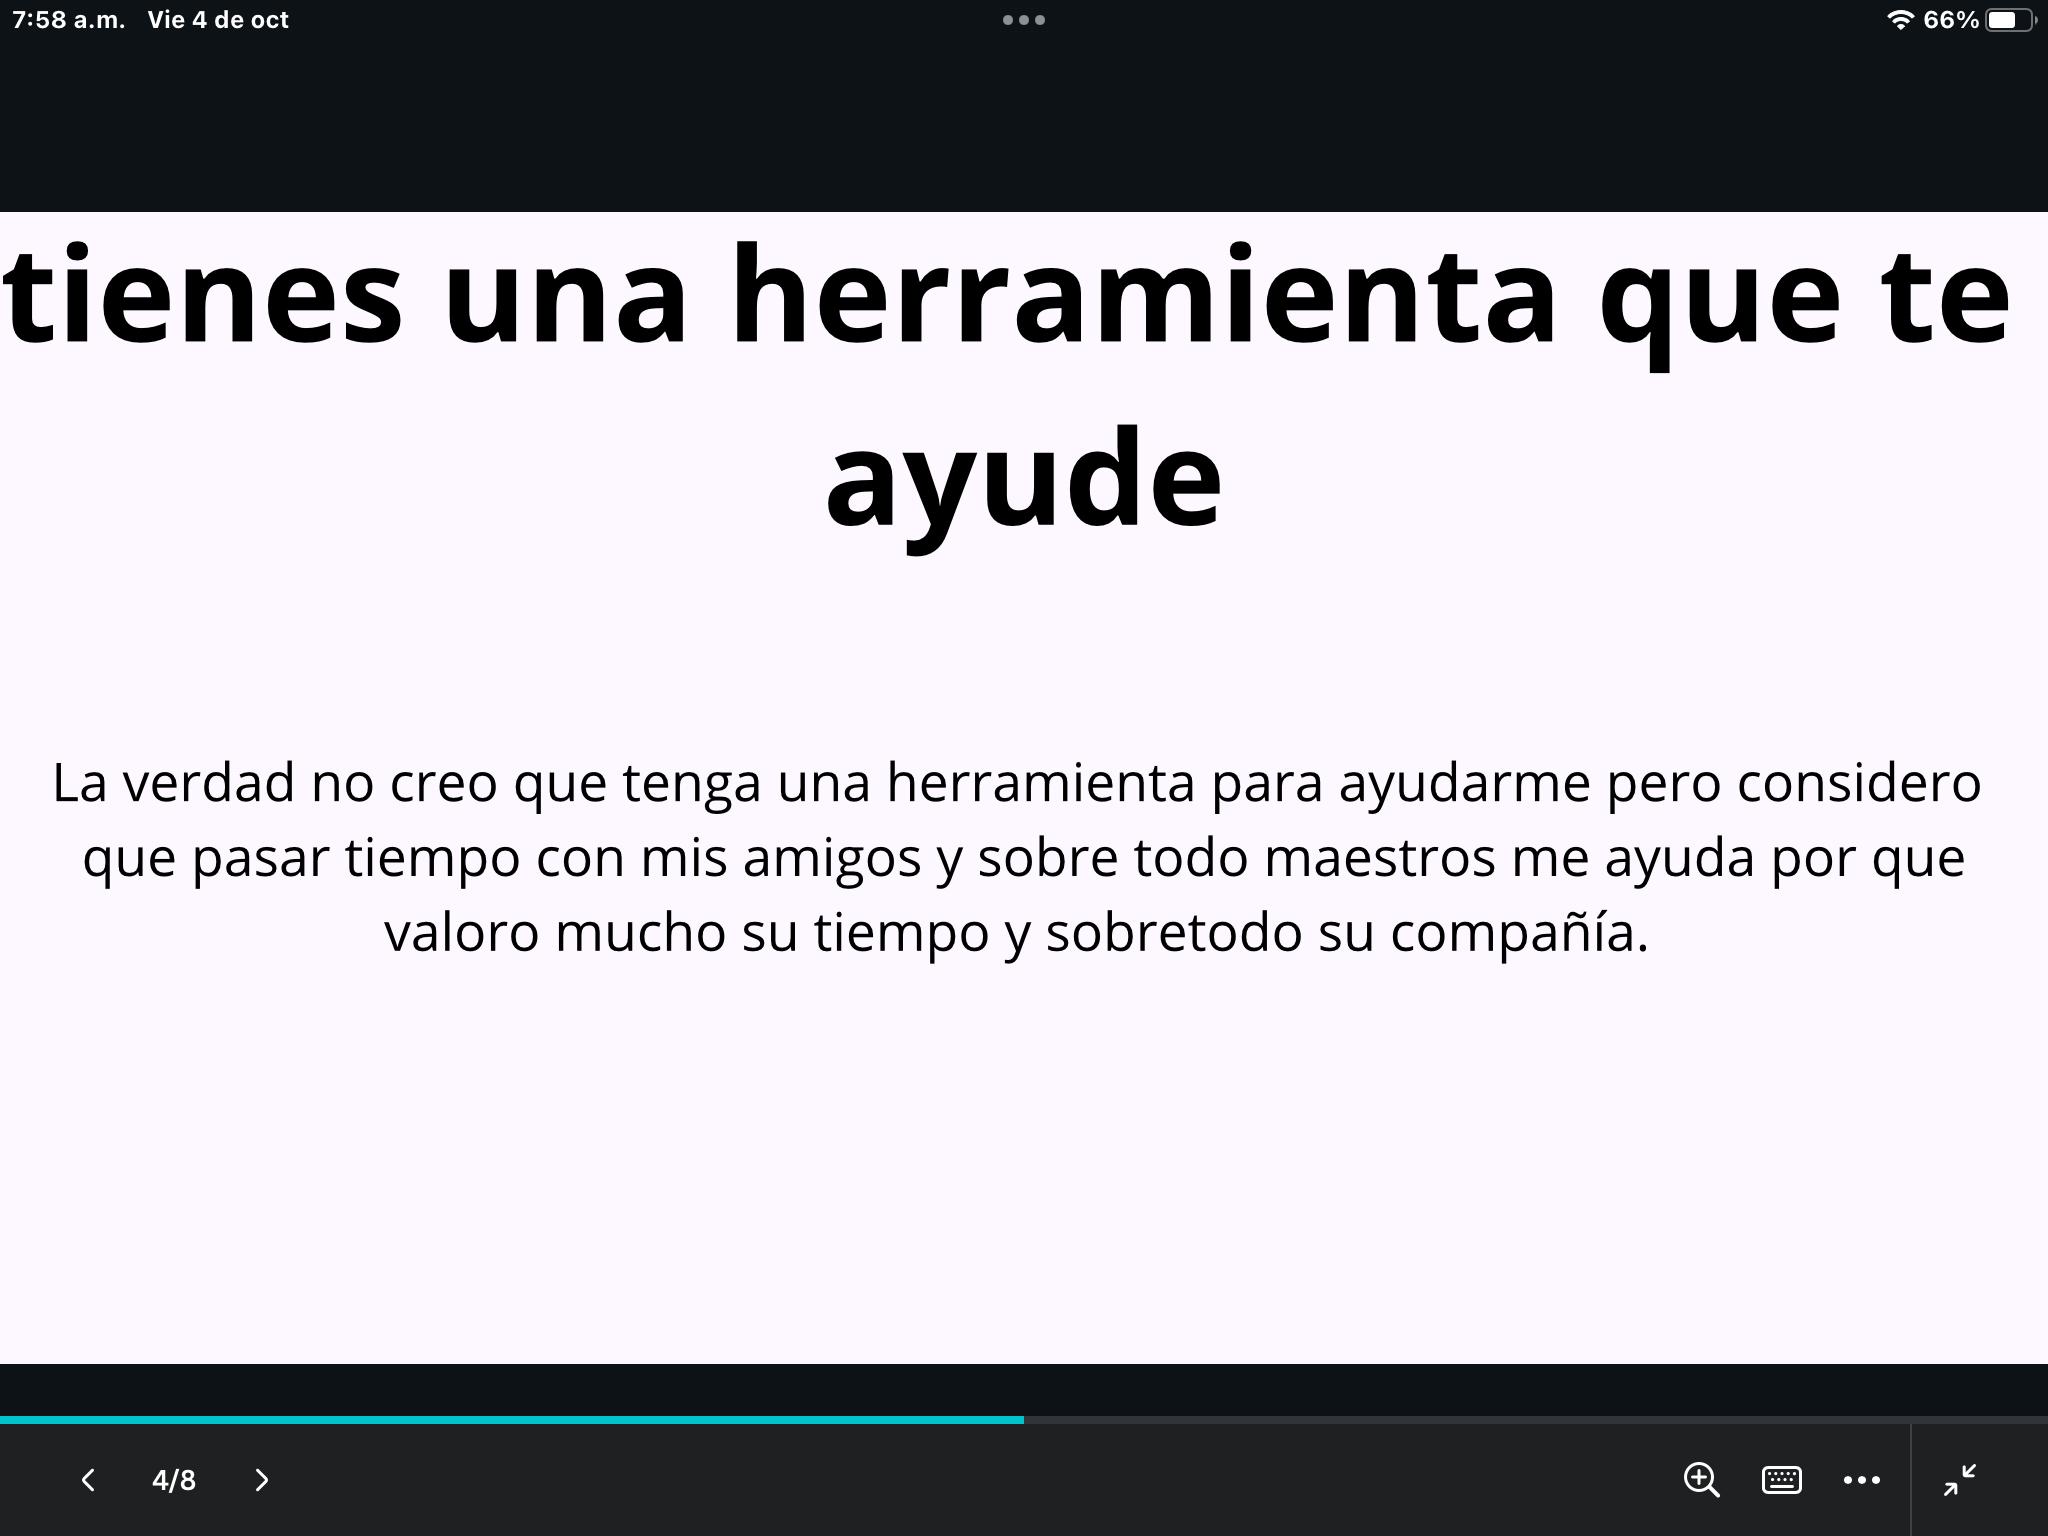Click the paragraph starting 'La verdad no creo'
Screen dimensions: 2048x1536
click(1016, 782)
